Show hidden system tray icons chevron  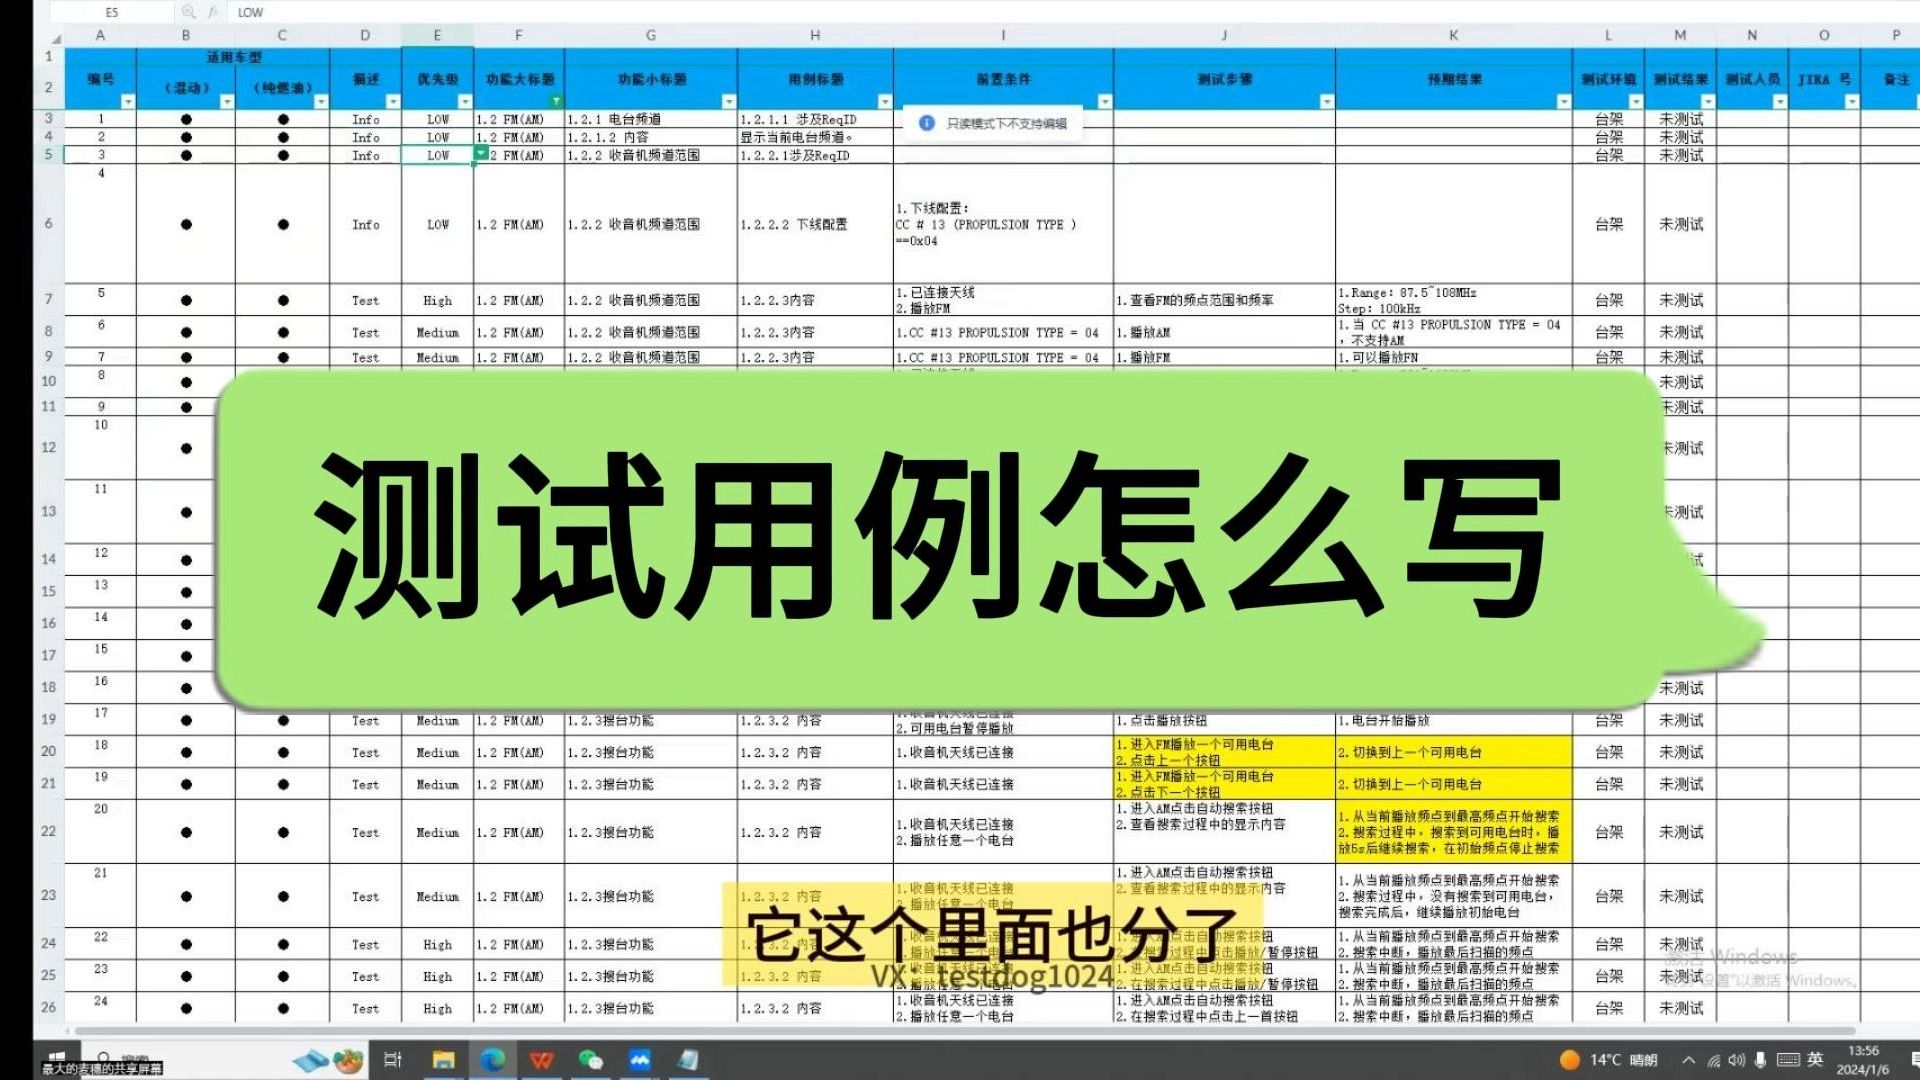[1689, 1060]
